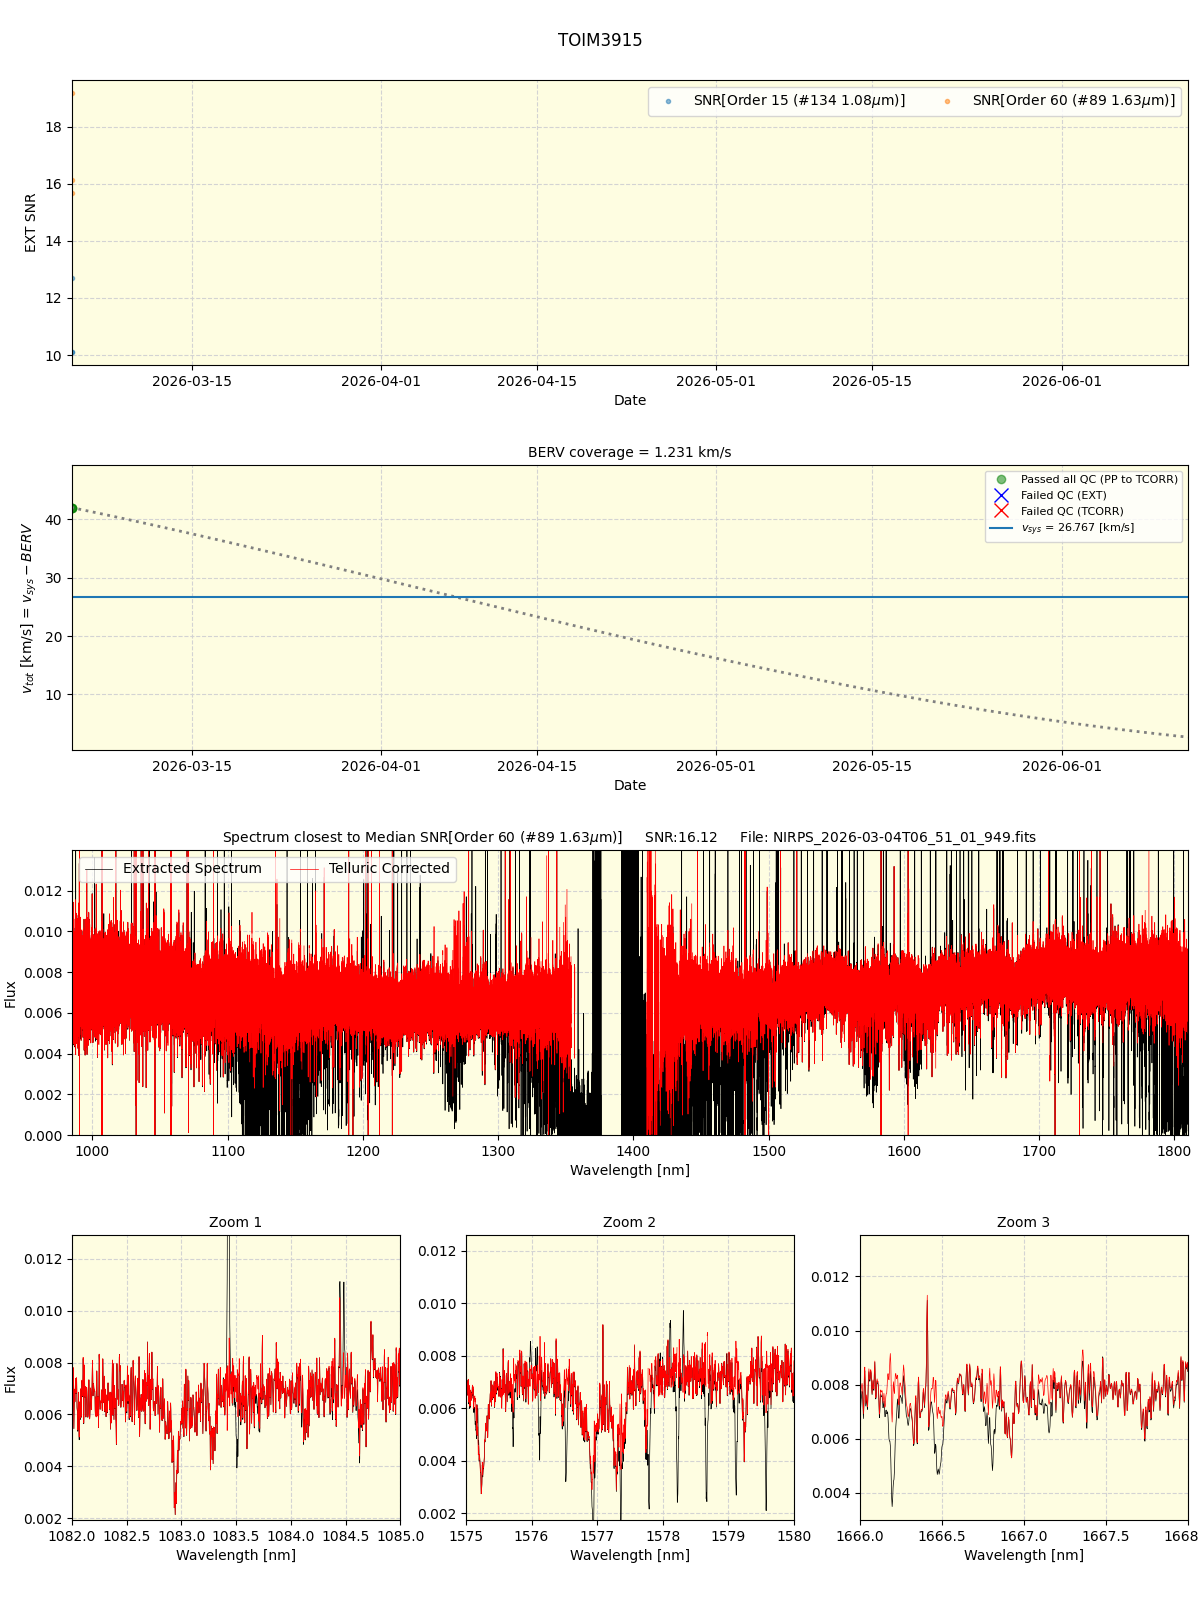Click the 2026-05-15 tick in BERV plot
Screen dimensions: 1200x1600
[872, 766]
